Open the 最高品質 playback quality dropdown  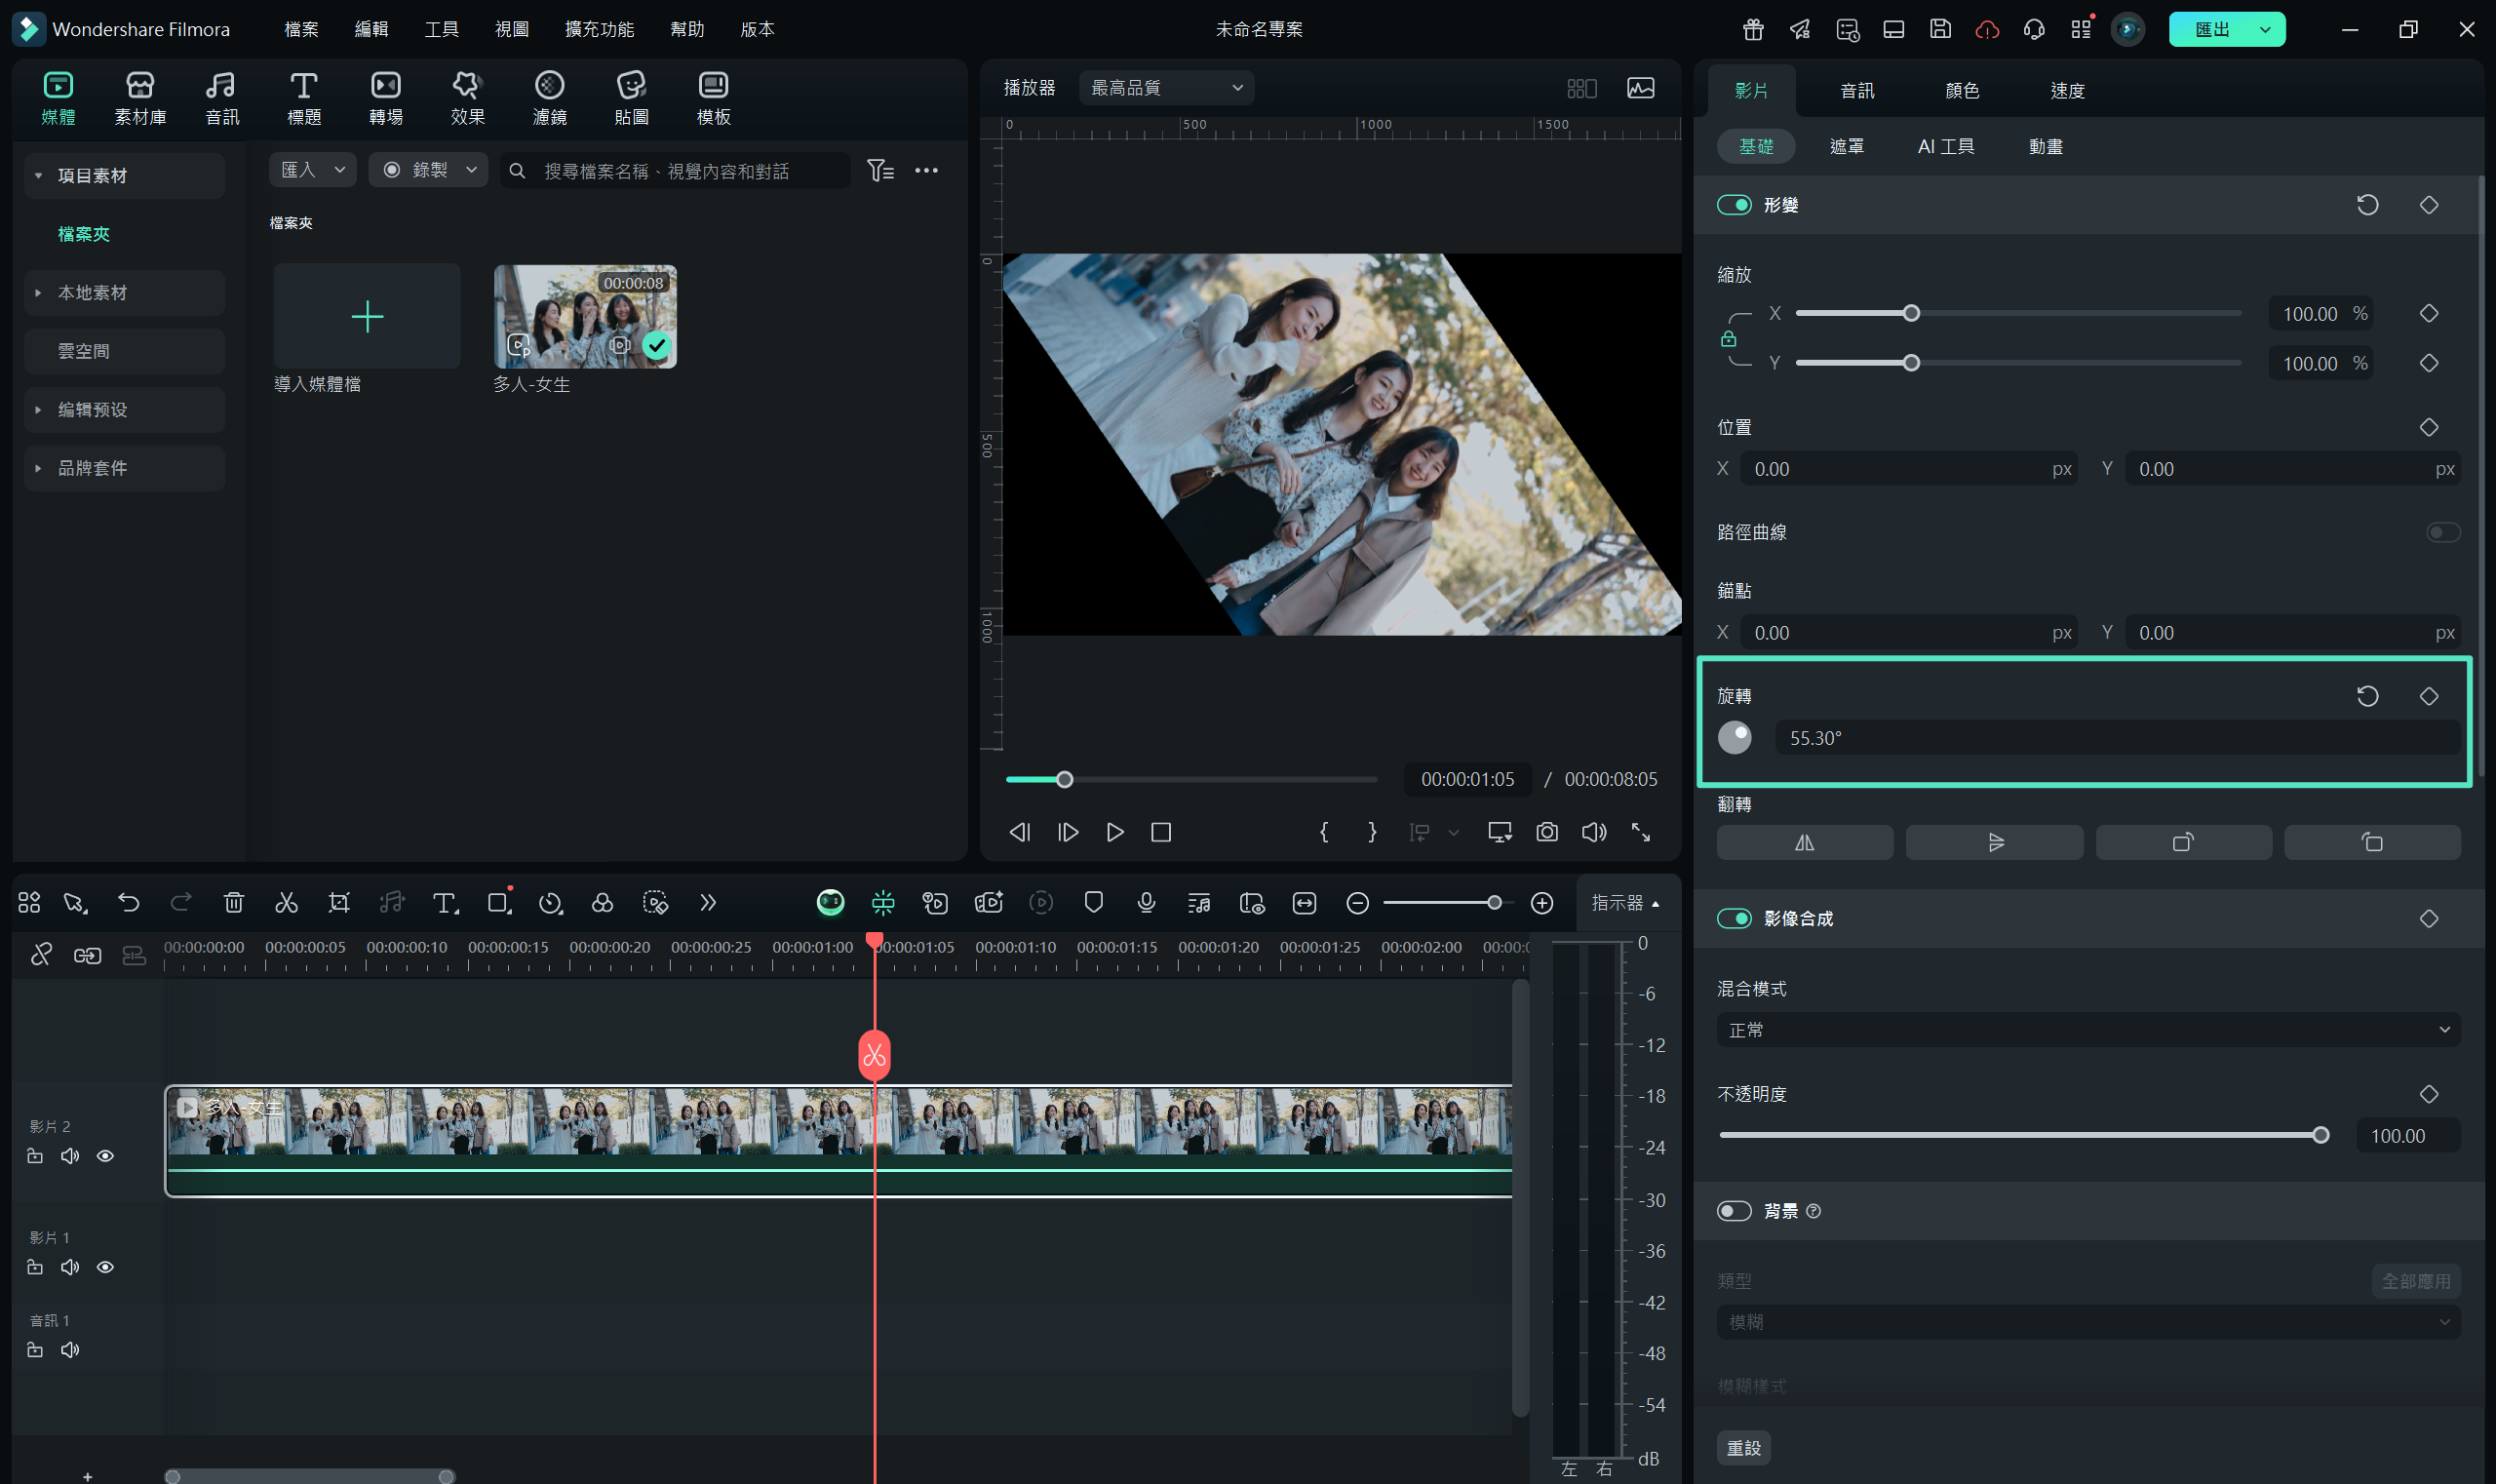pos(1165,88)
